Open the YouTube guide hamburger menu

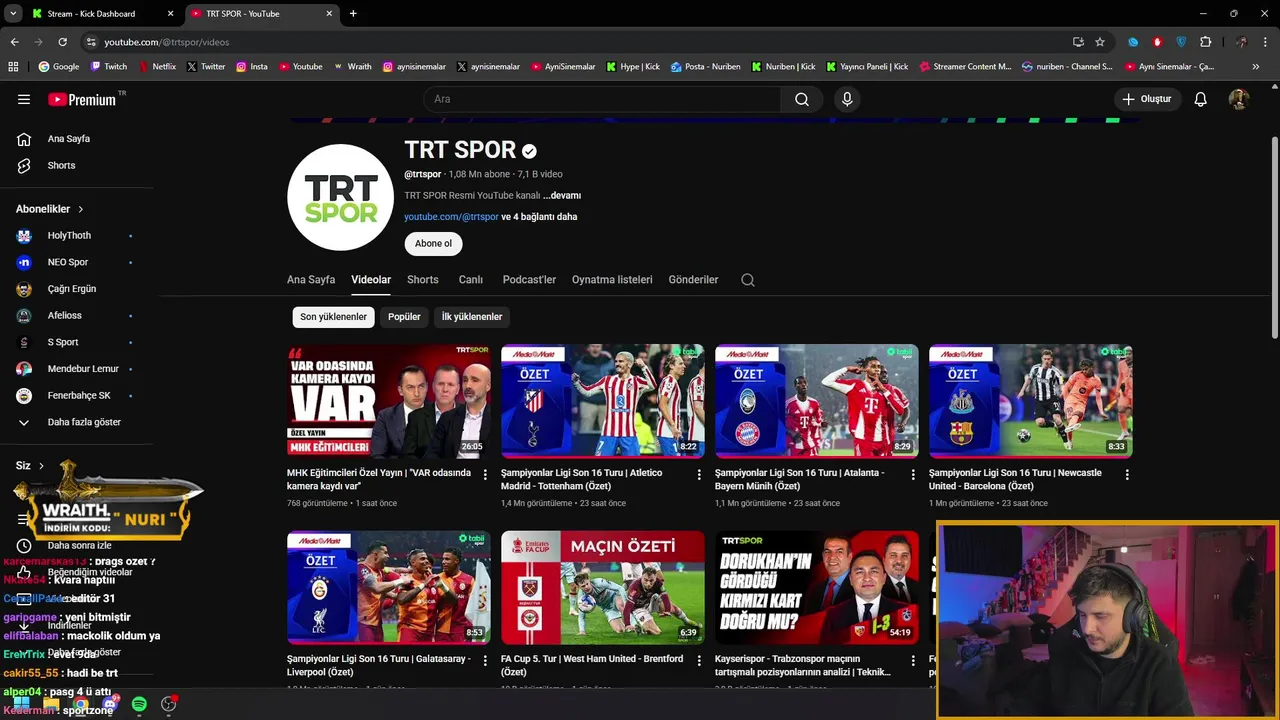pyautogui.click(x=24, y=99)
